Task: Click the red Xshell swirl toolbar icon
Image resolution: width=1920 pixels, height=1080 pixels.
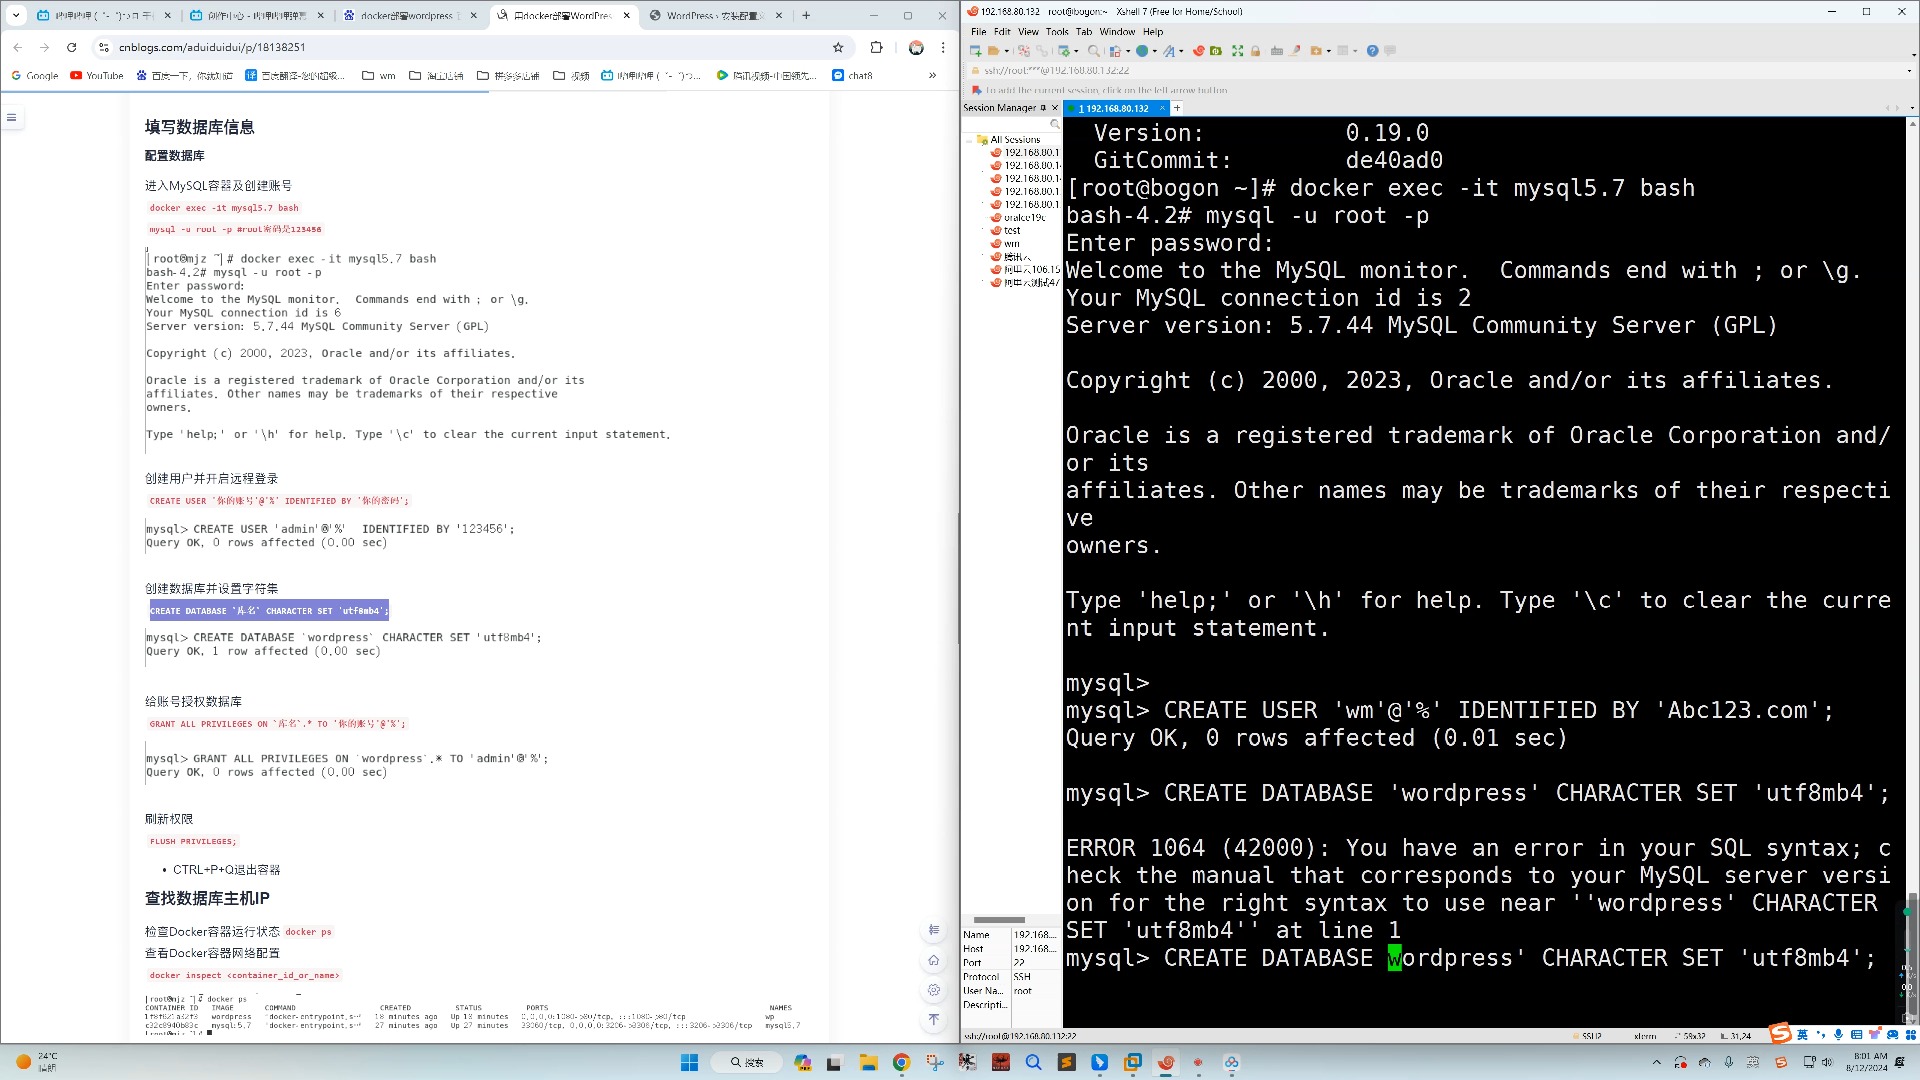Action: pyautogui.click(x=1198, y=51)
